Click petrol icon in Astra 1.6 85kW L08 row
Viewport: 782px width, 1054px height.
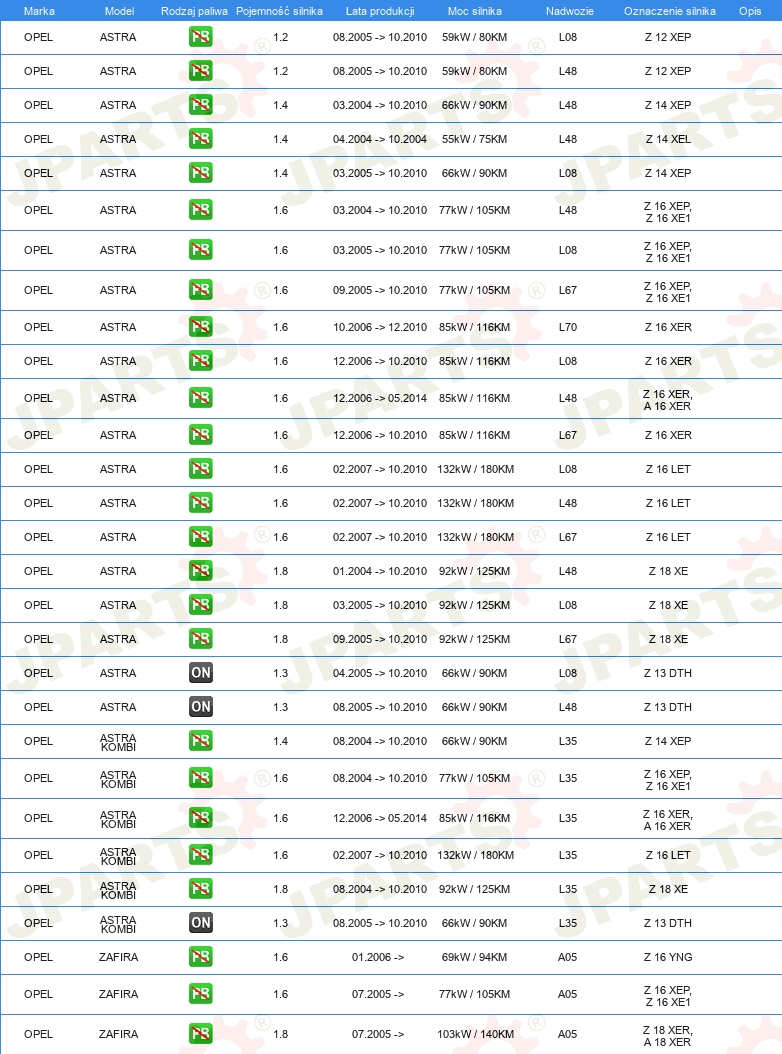click(x=200, y=361)
